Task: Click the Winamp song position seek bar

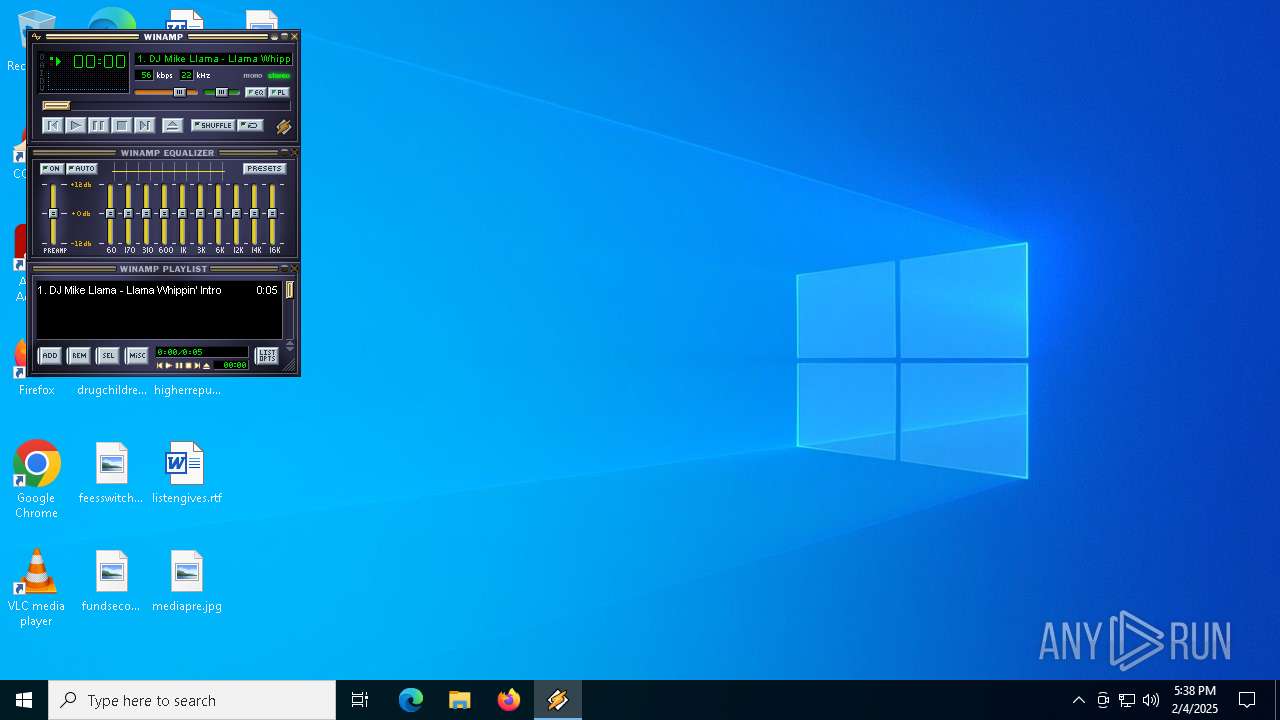Action: pos(166,105)
